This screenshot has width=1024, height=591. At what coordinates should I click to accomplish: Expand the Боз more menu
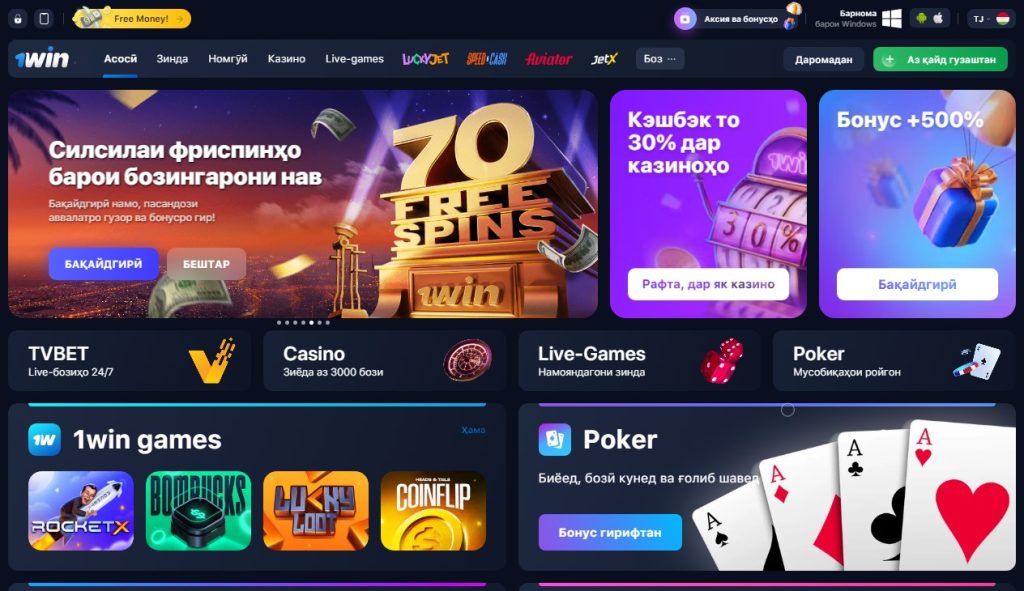click(660, 59)
